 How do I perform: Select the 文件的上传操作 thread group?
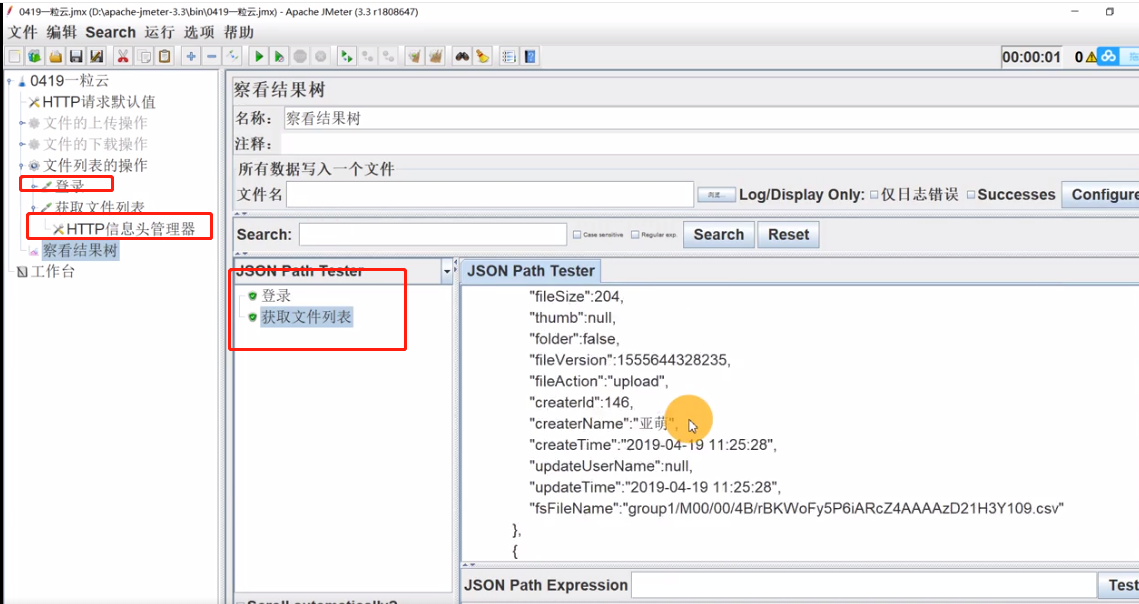94,124
